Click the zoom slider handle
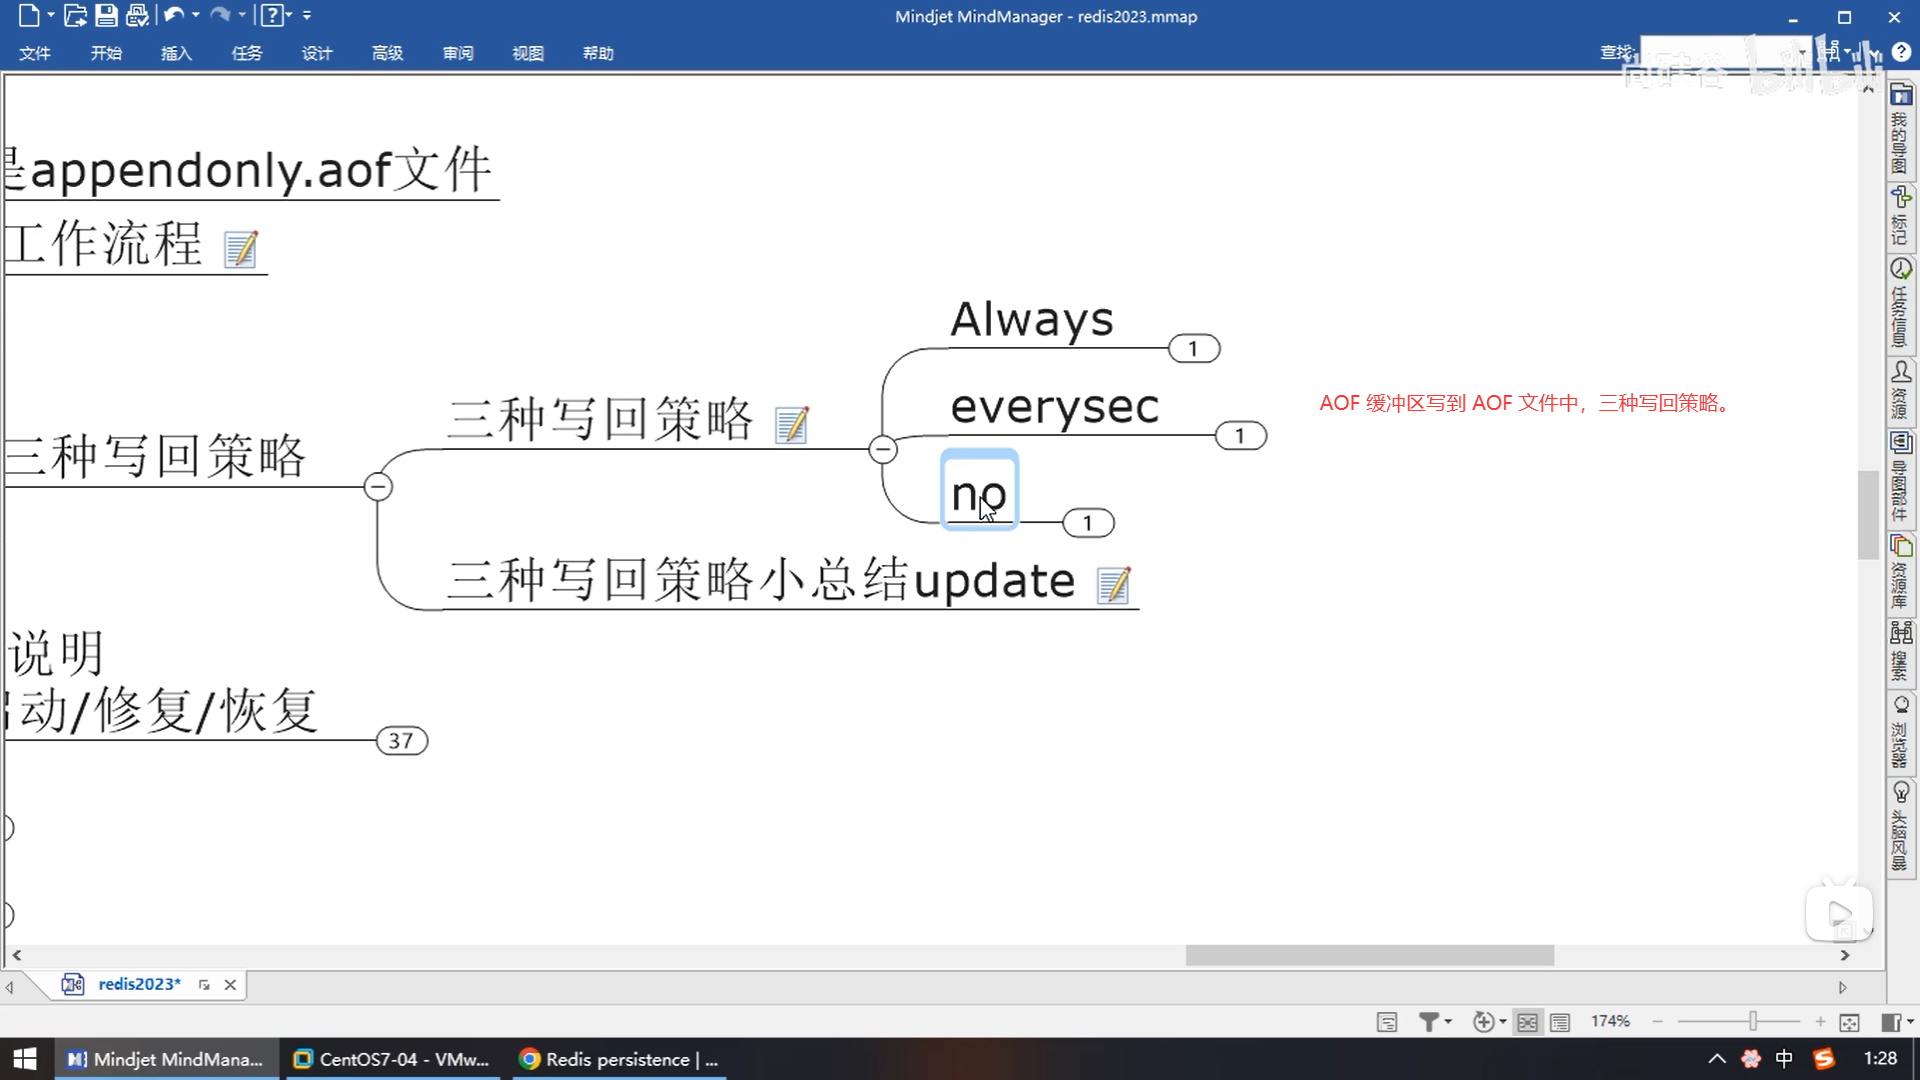1920x1080 pixels. pyautogui.click(x=1753, y=1021)
